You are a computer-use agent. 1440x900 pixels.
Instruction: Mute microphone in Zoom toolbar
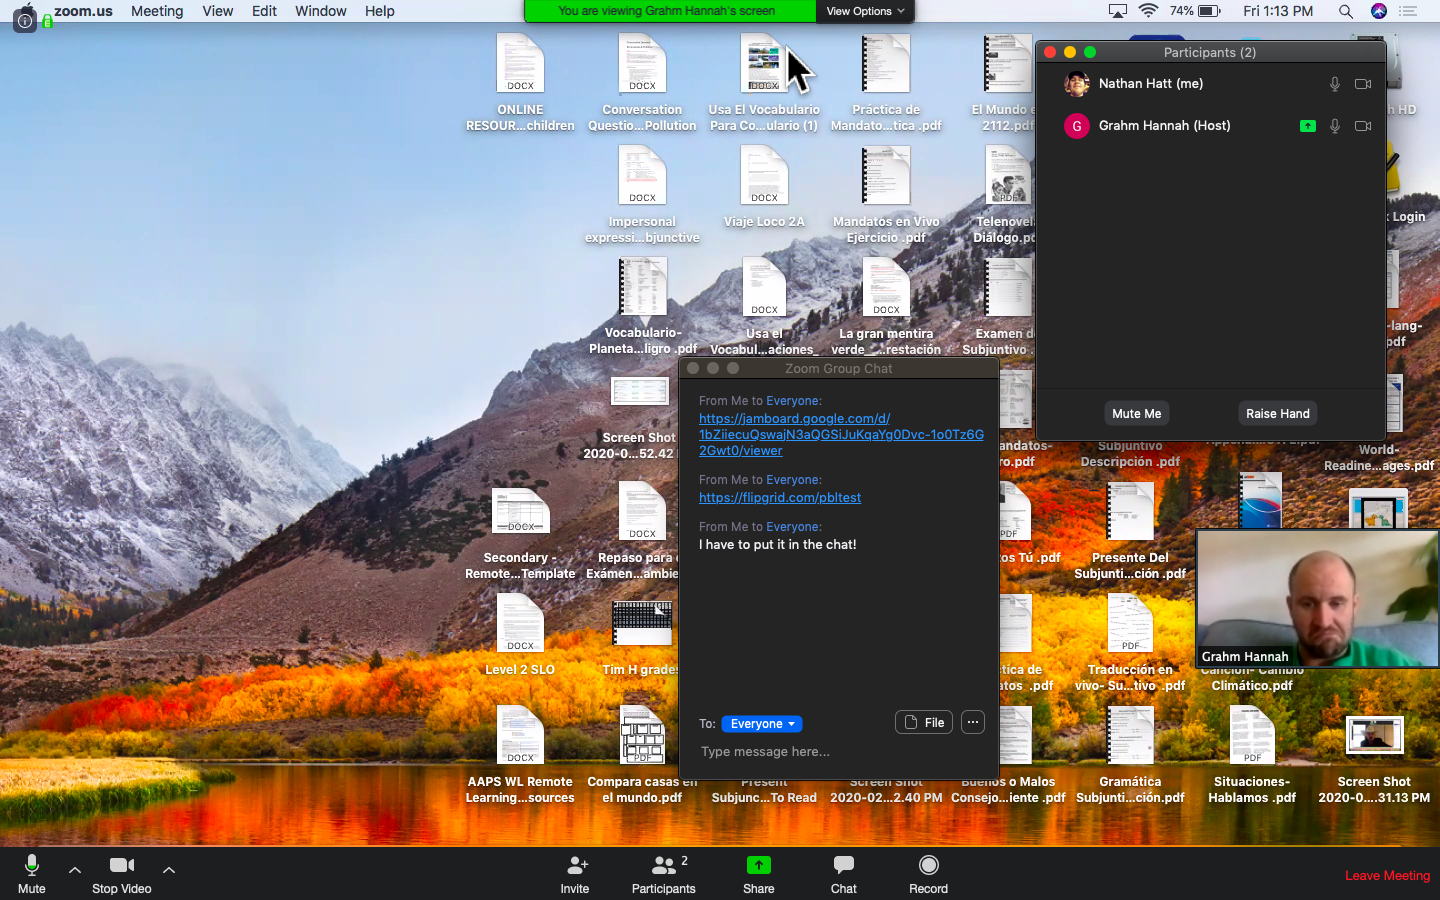(31, 873)
